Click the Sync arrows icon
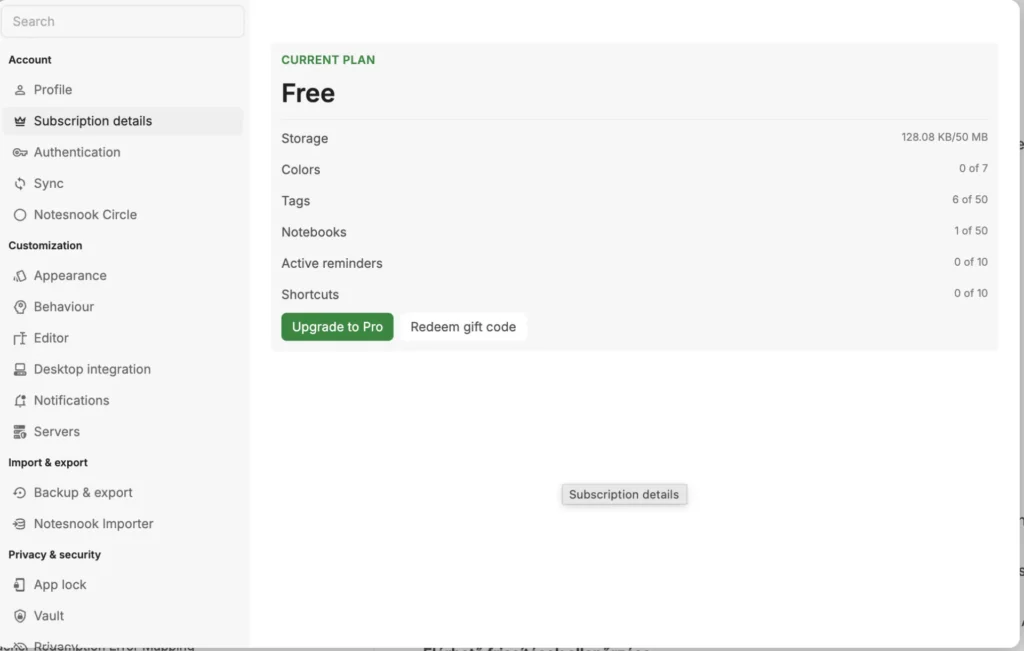 tap(20, 184)
